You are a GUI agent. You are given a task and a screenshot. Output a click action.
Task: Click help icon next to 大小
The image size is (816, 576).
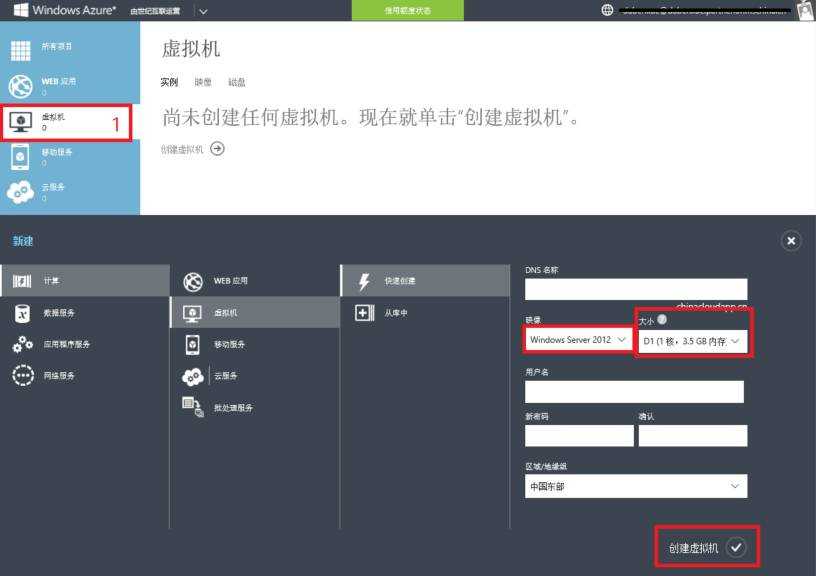coord(662,319)
